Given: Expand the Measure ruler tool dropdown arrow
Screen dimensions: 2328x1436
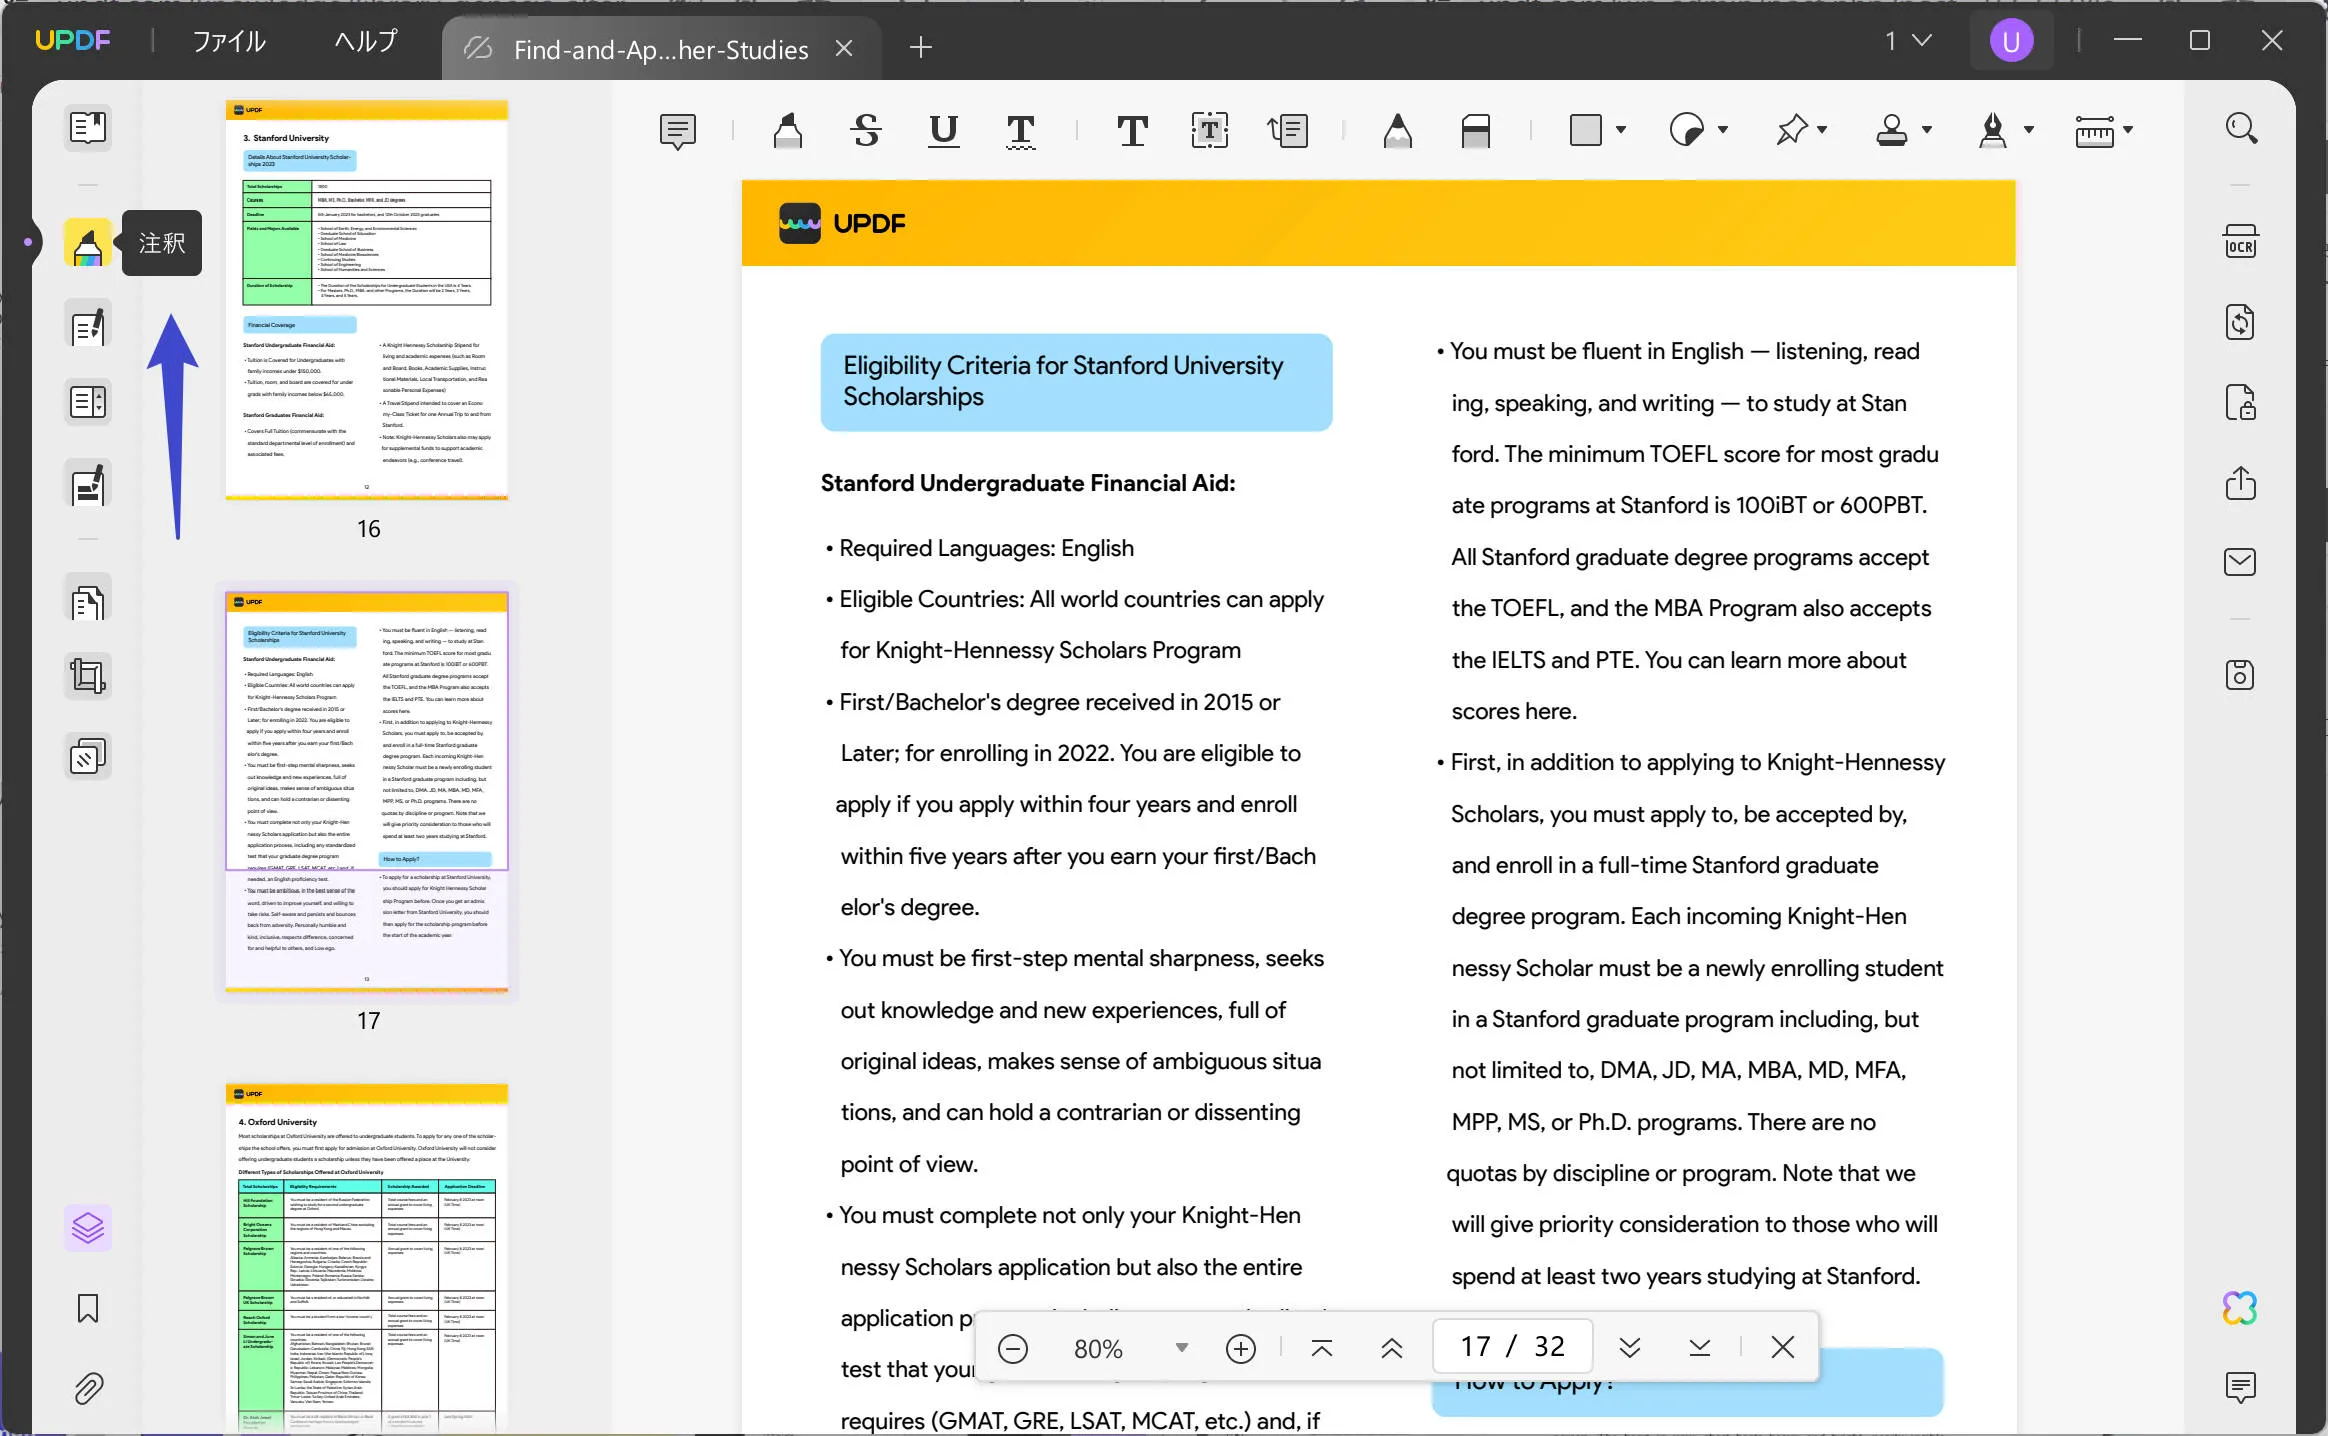Looking at the screenshot, I should click(x=2129, y=130).
